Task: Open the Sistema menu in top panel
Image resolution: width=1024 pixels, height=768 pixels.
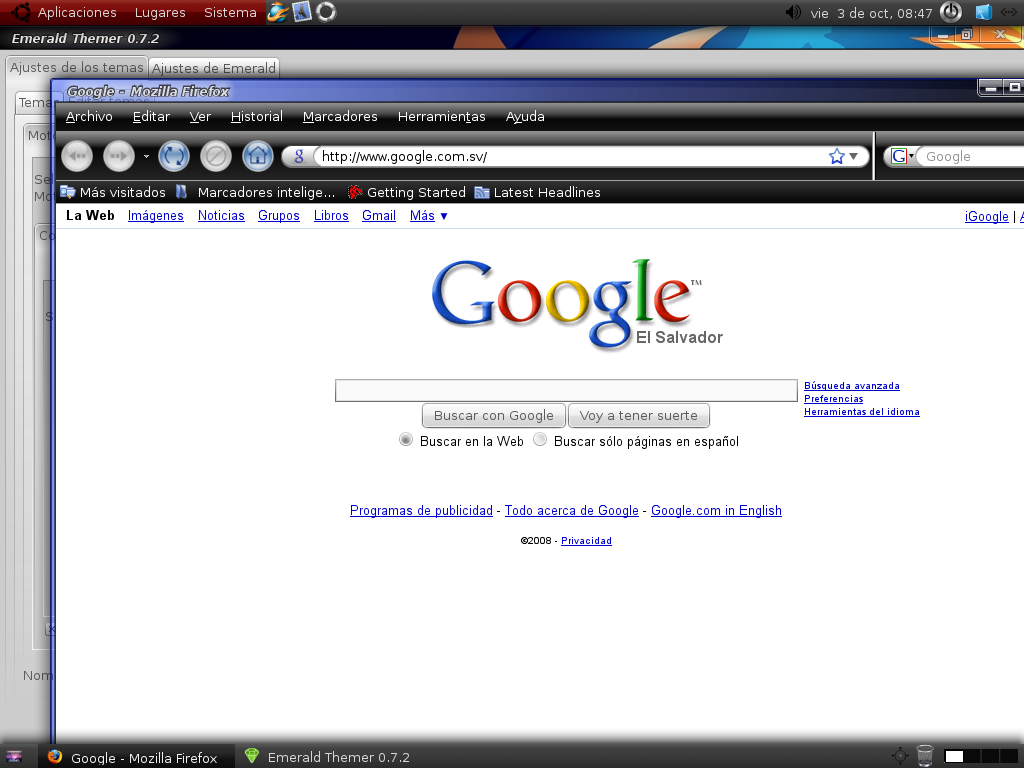Action: 230,12
